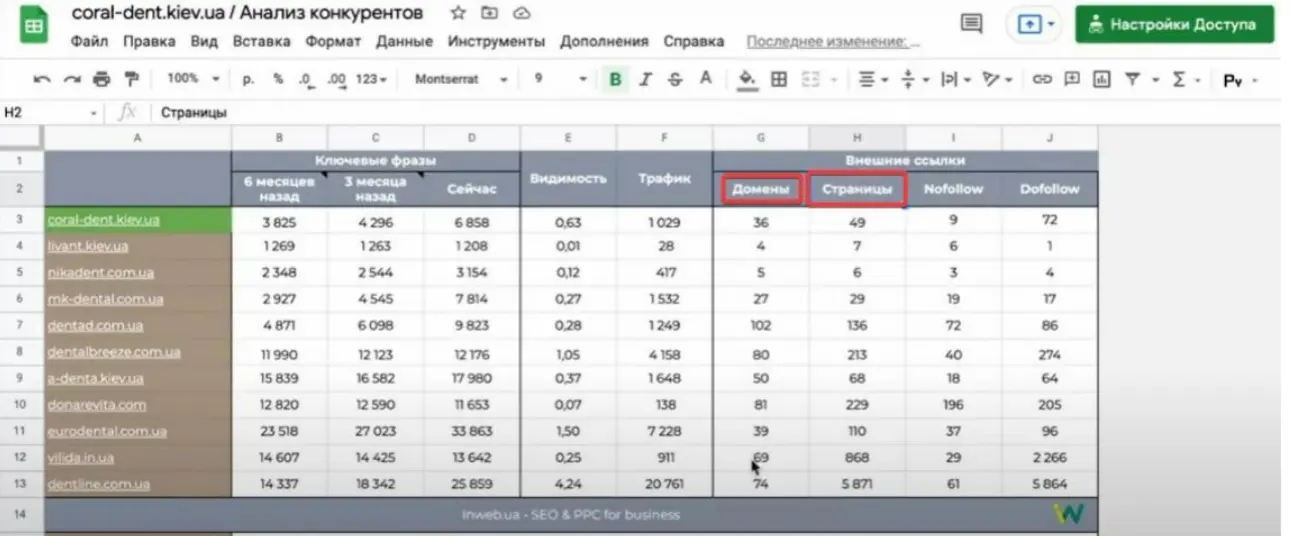The width and height of the screenshot is (1291, 536).
Task: Open the Вставка menu
Action: pyautogui.click(x=261, y=41)
